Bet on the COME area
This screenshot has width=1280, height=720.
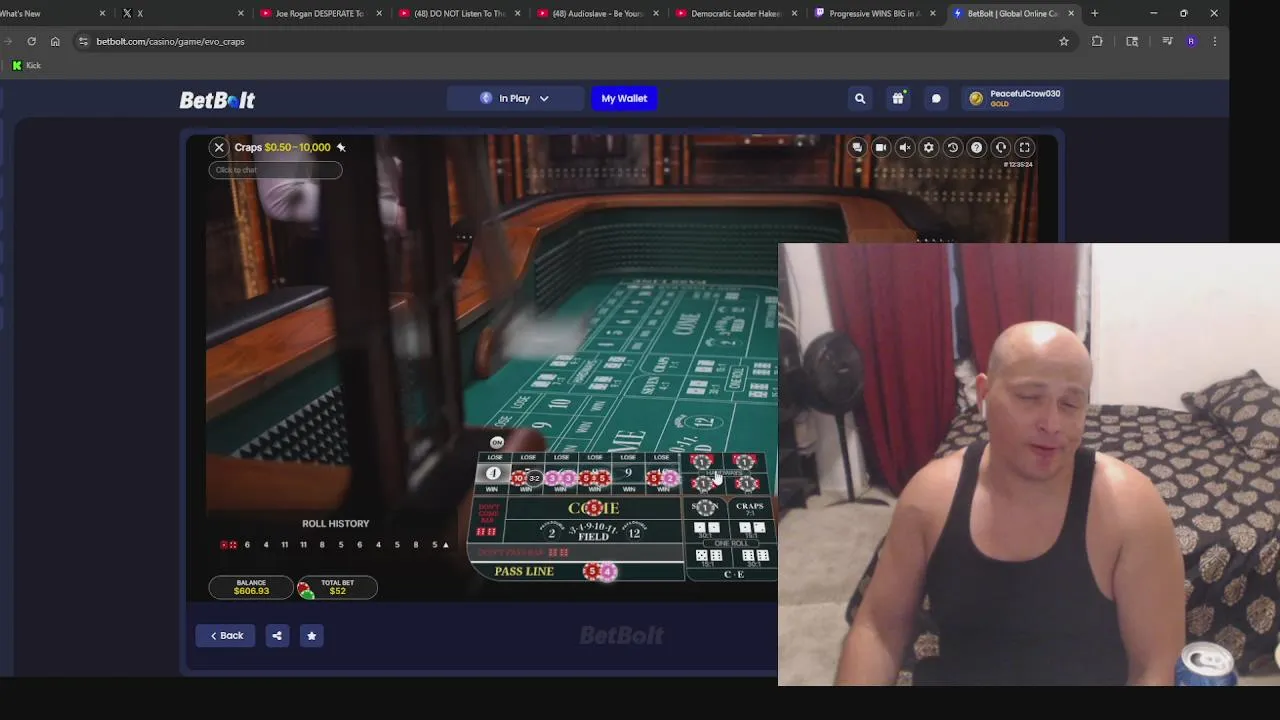pos(594,508)
